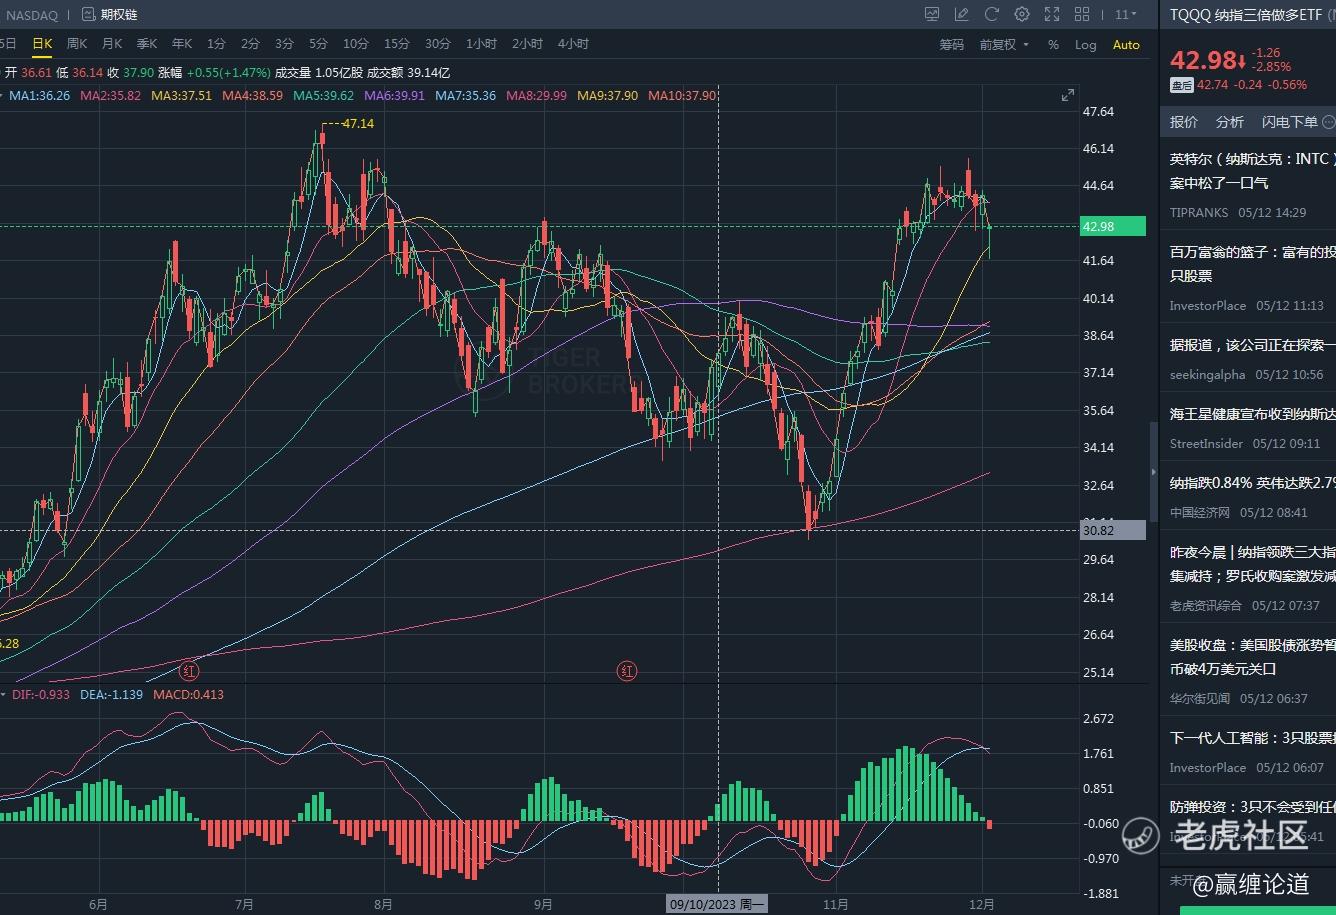Refresh the chart with reload icon
Screen dimensions: 1336x915
coord(992,14)
